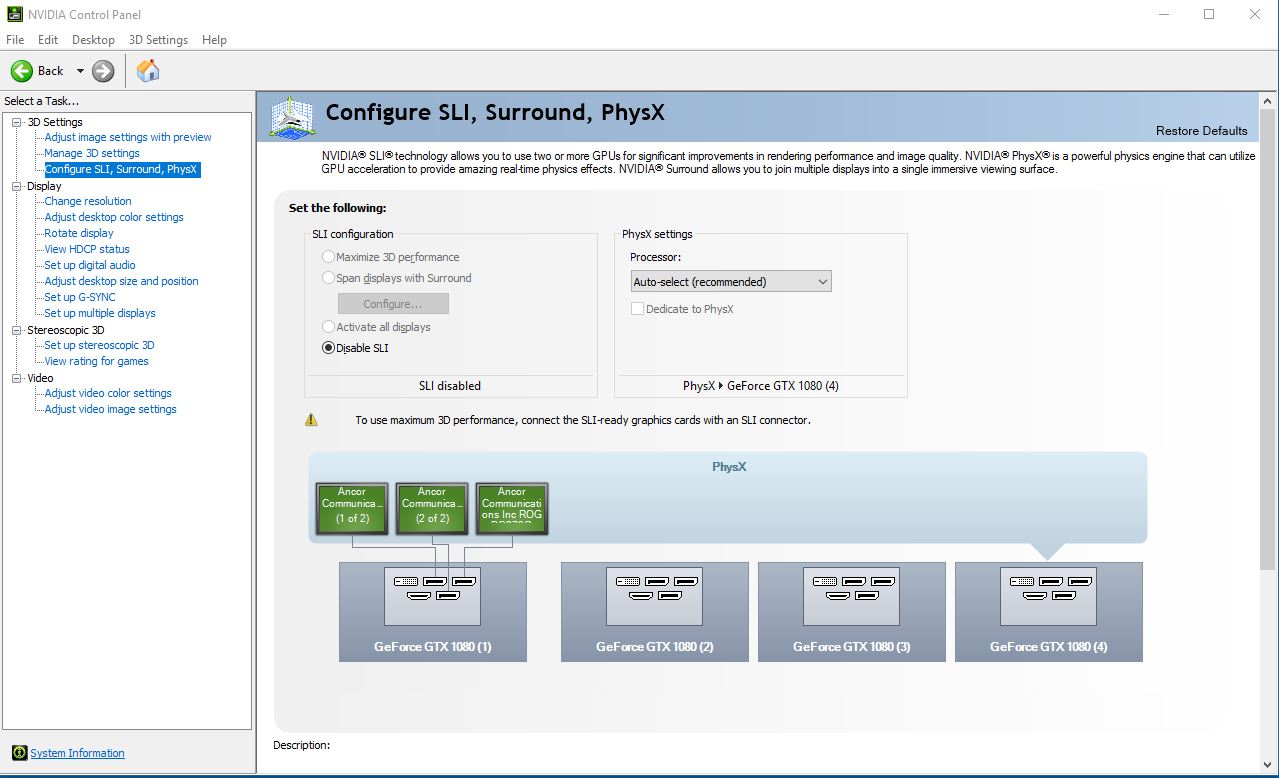This screenshot has height=778, width=1279.
Task: Open Set up stereoscopic 3D
Action: coord(99,345)
